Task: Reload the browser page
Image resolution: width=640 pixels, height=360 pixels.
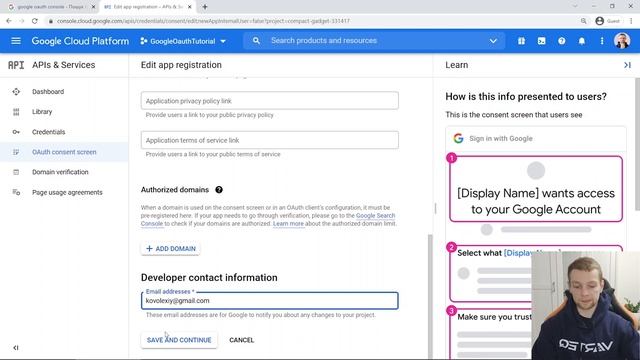Action: [35, 21]
